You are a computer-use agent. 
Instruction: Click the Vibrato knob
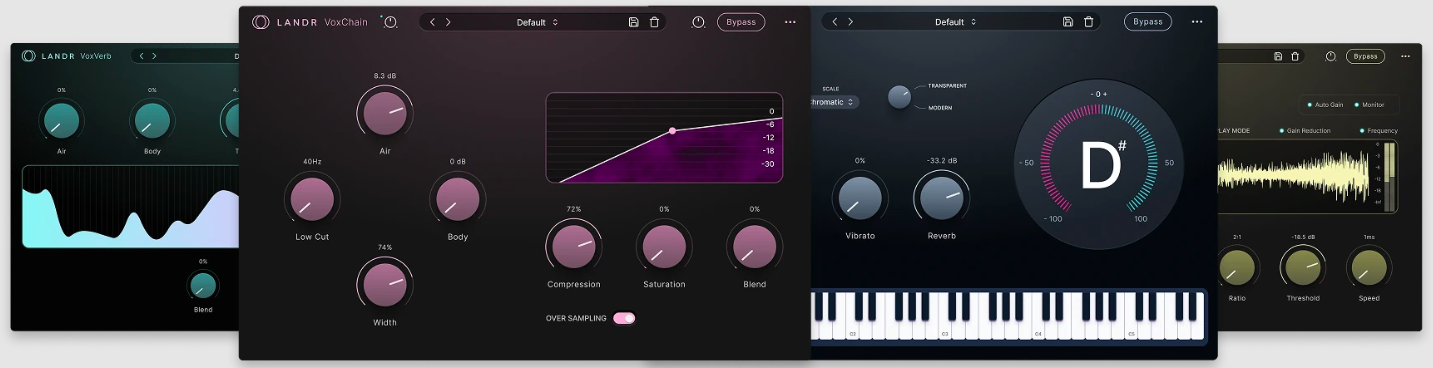click(x=860, y=199)
